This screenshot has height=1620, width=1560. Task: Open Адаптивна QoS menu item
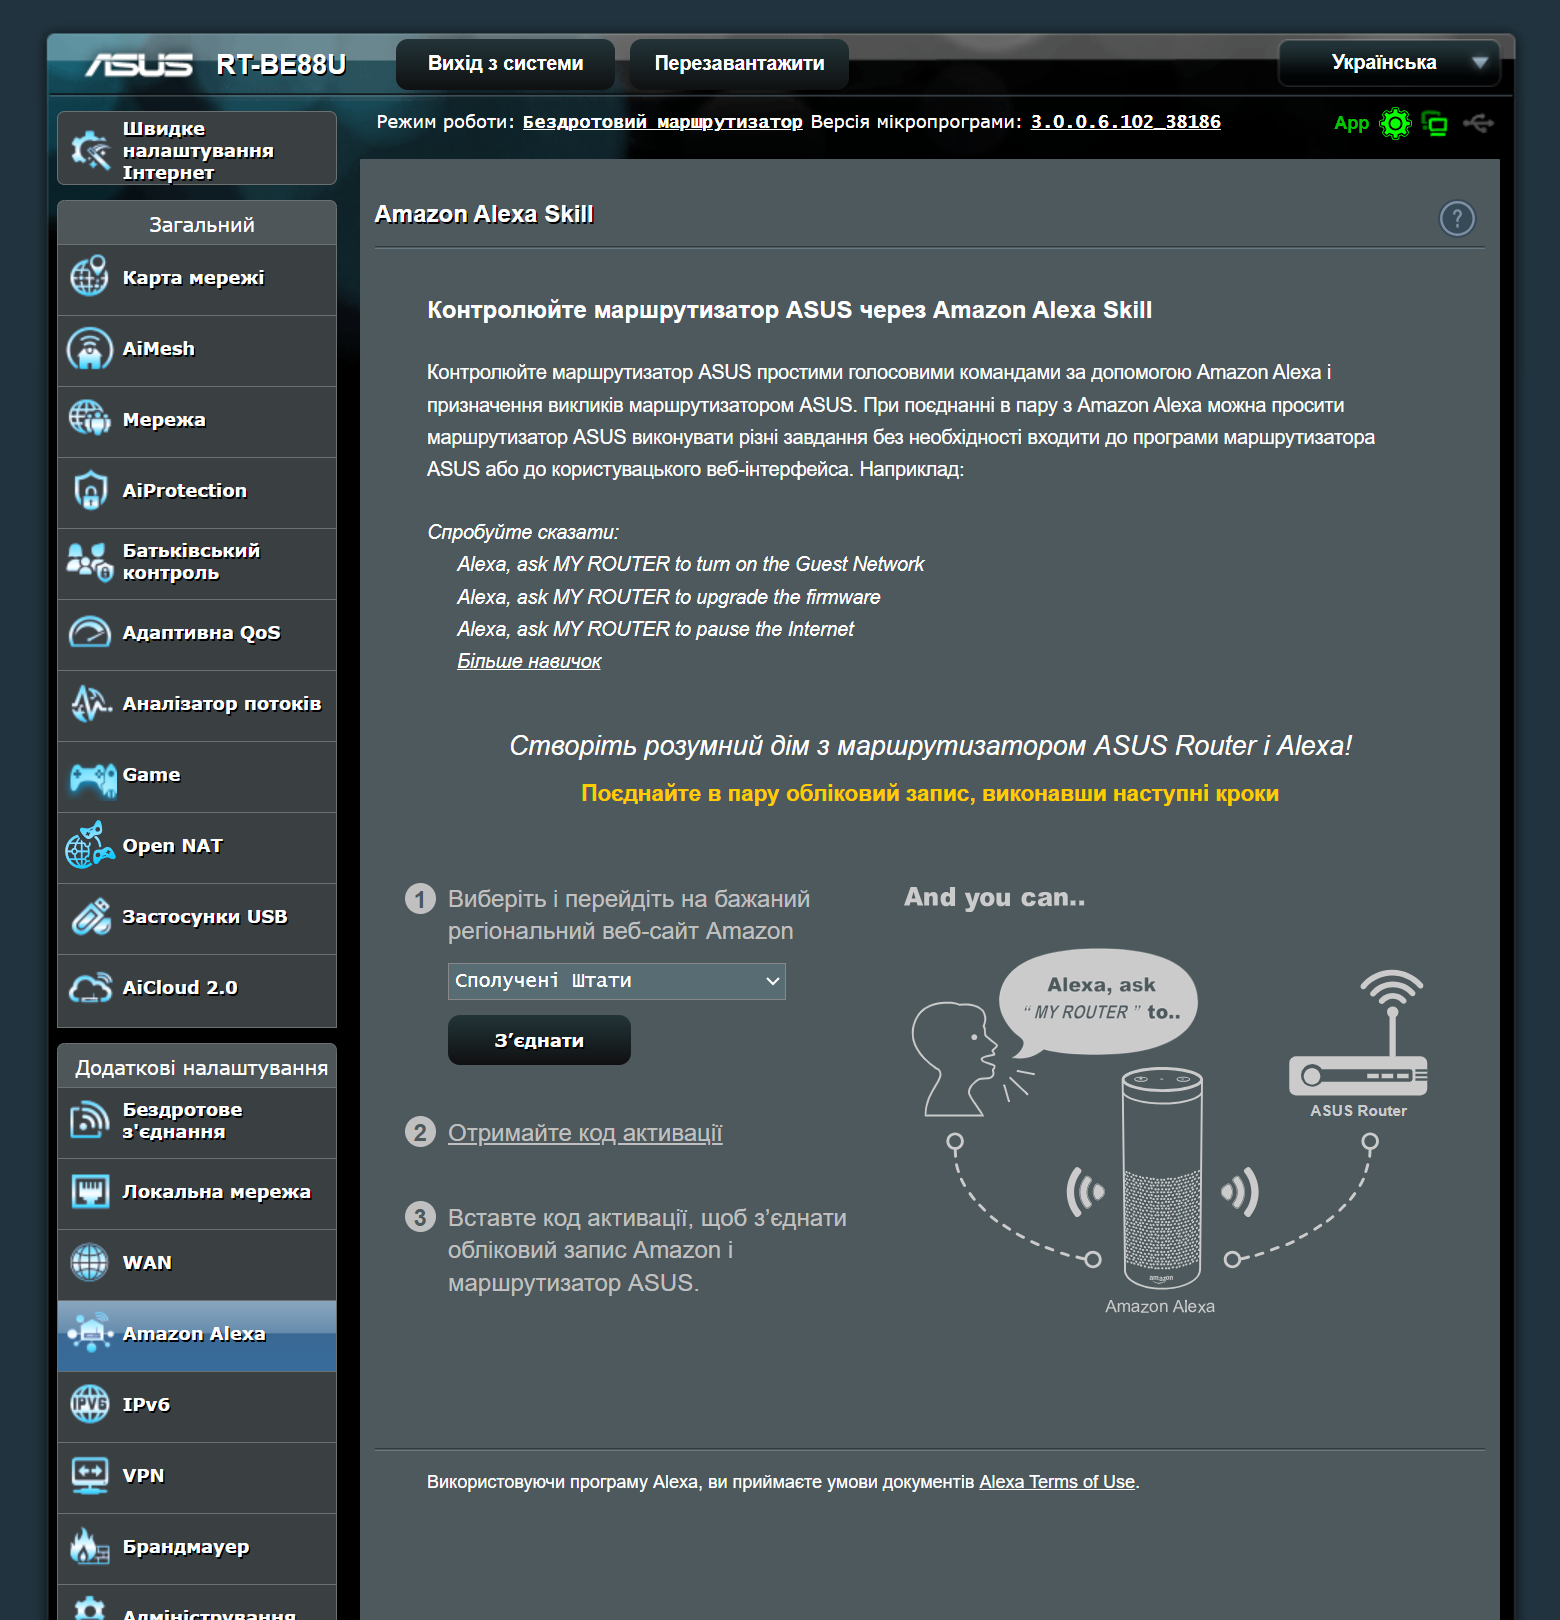197,633
